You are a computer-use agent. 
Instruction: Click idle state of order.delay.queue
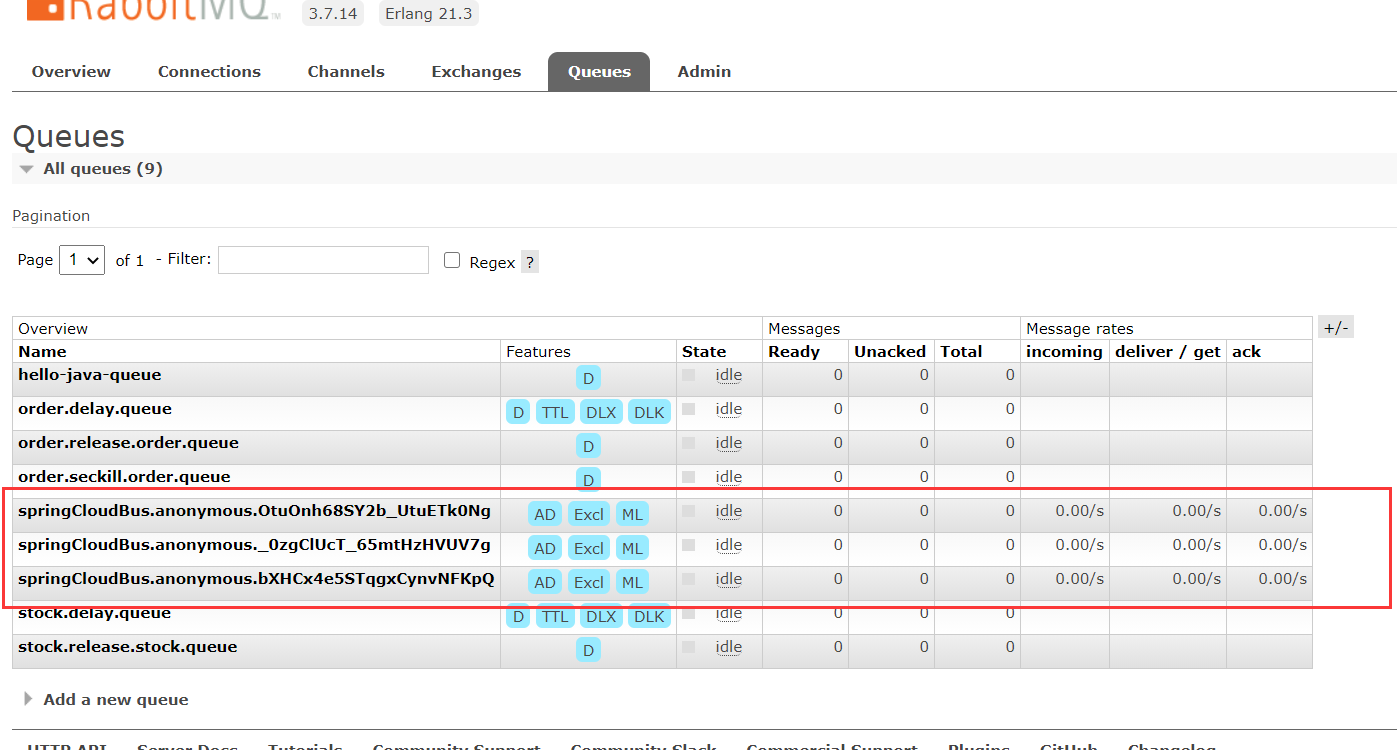pyautogui.click(x=728, y=409)
